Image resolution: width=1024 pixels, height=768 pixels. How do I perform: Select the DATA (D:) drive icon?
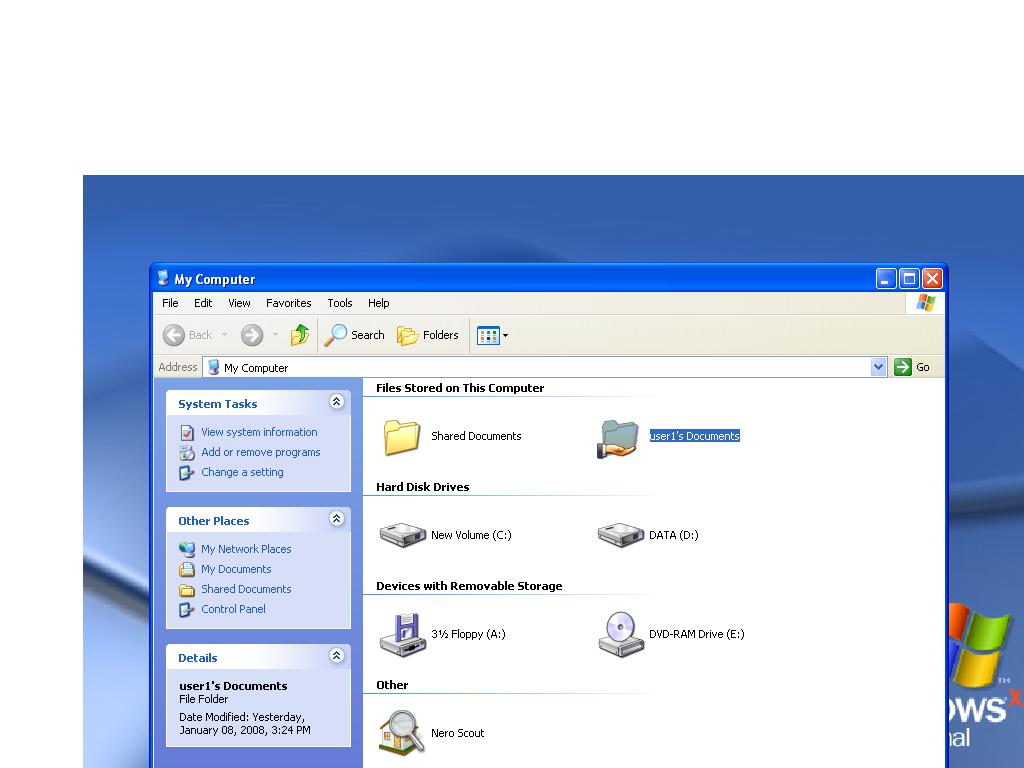620,535
